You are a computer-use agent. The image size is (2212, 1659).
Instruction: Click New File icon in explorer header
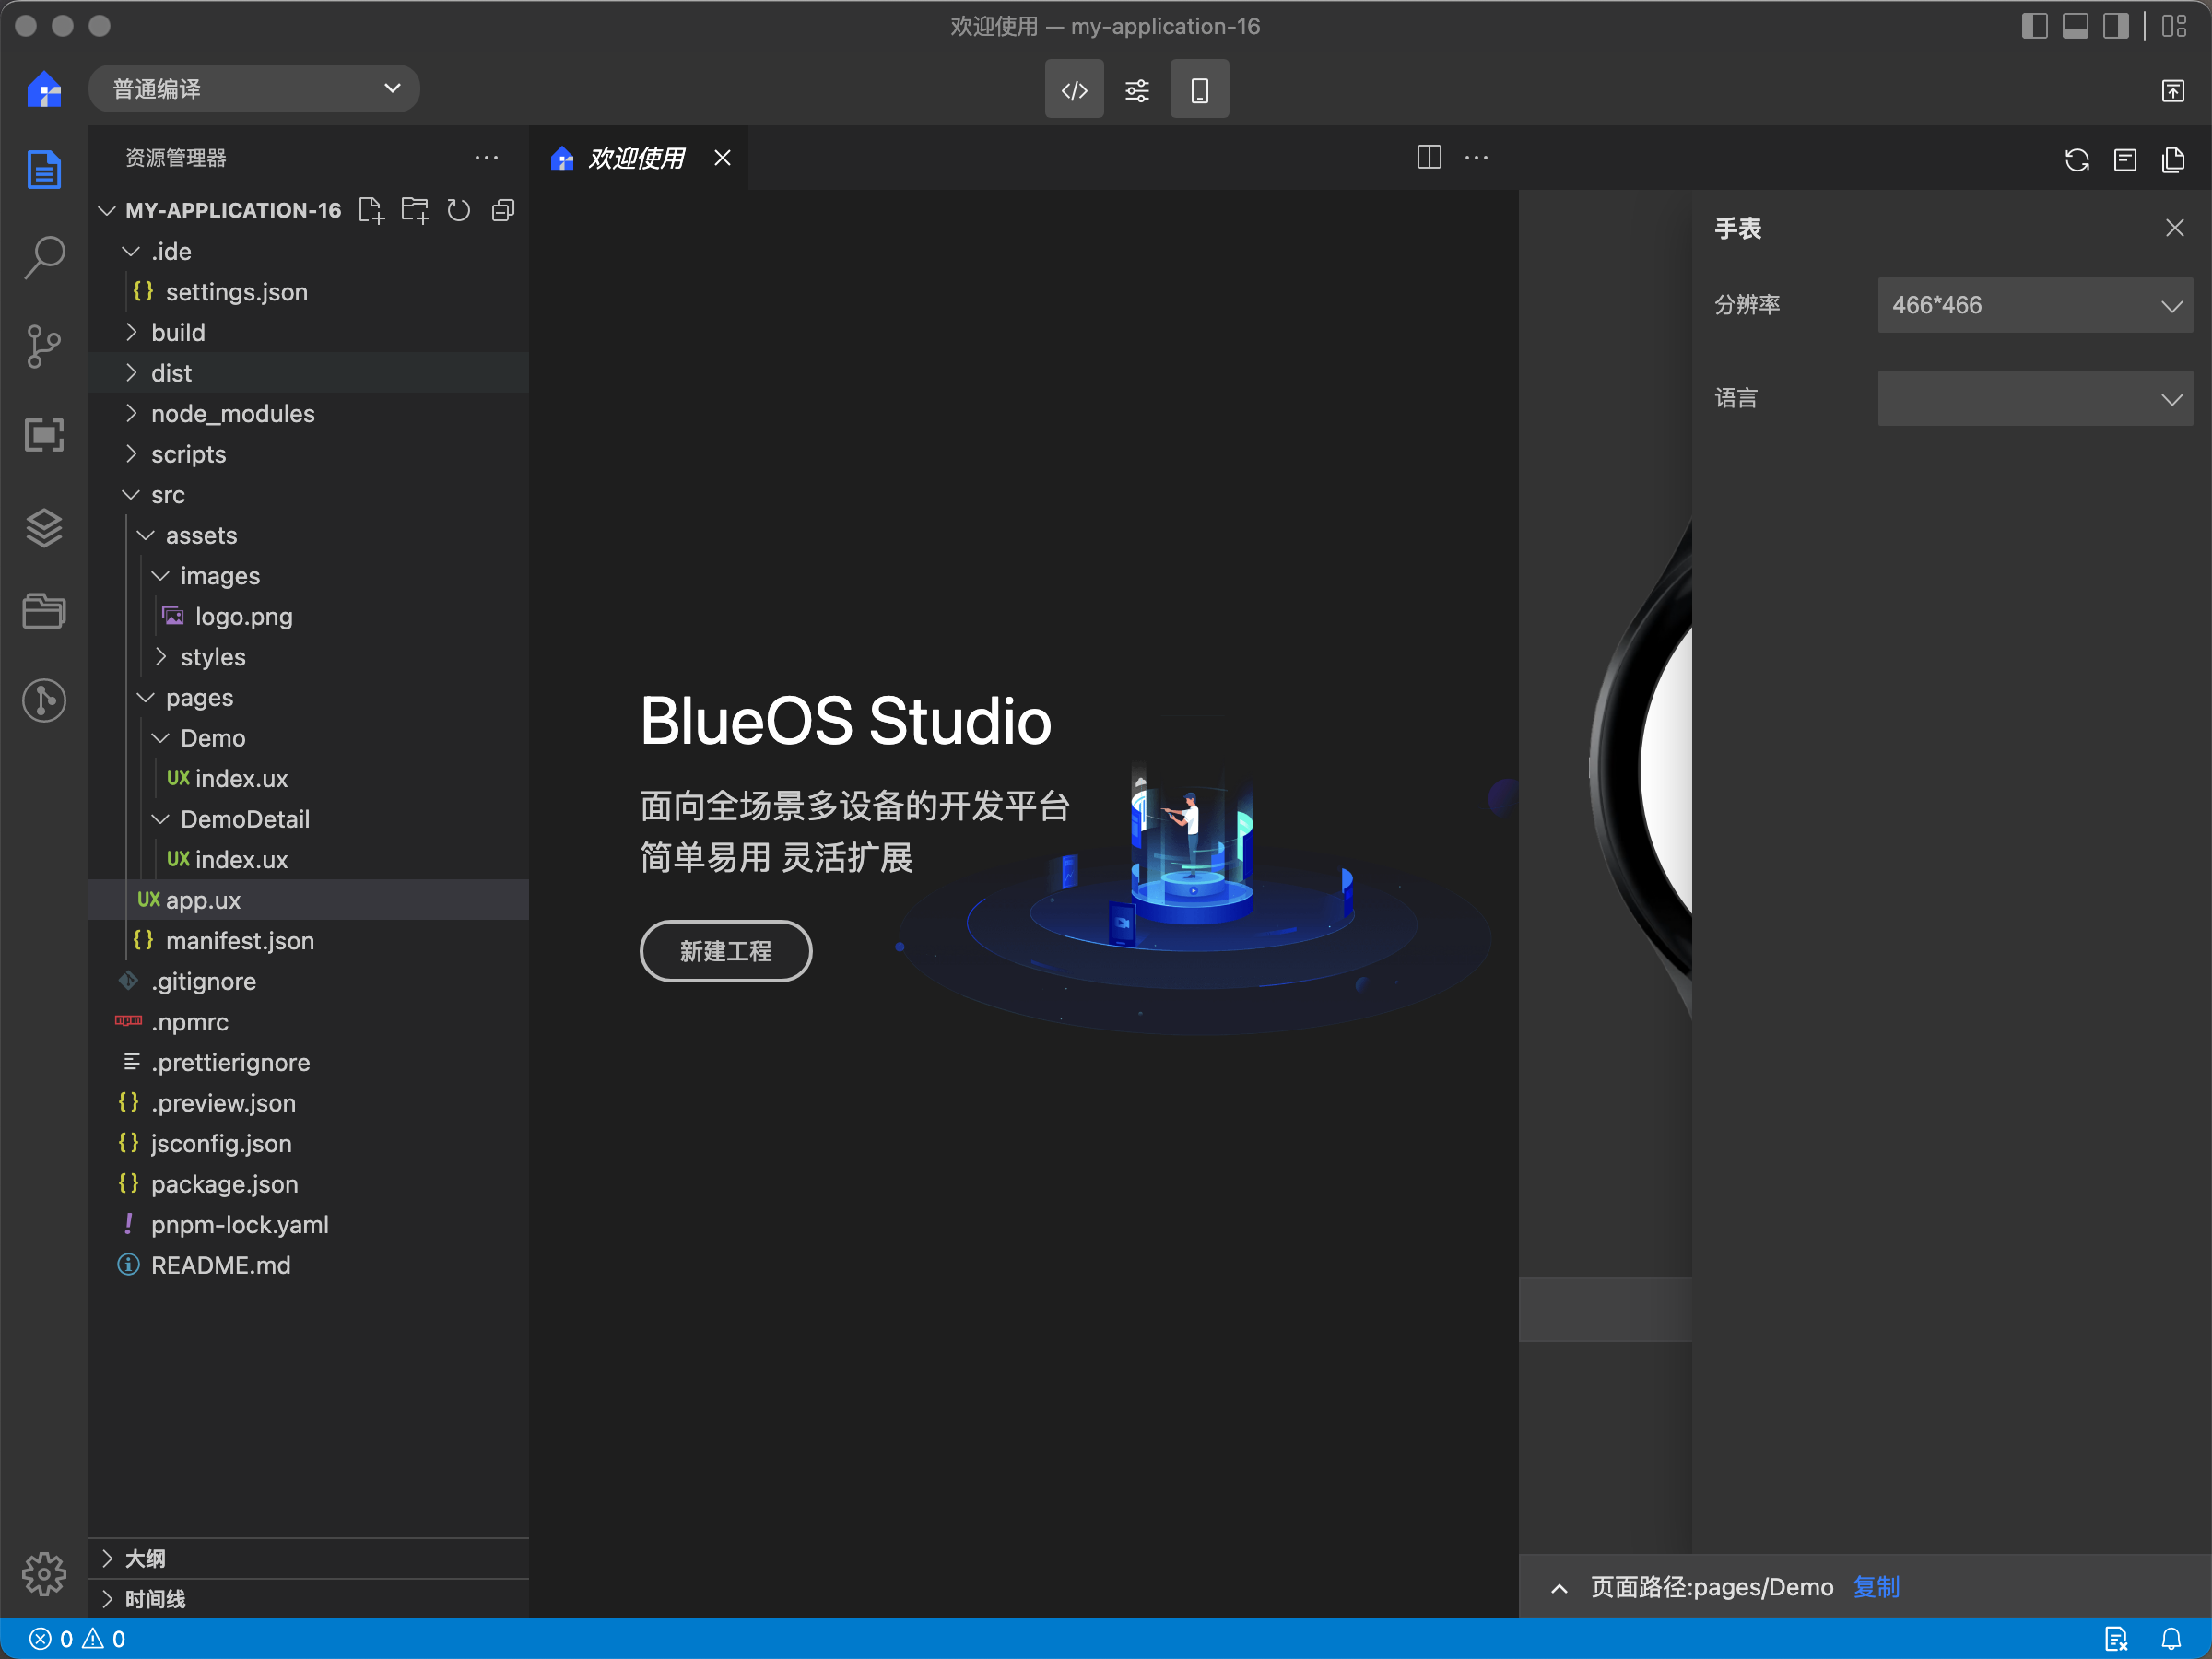[371, 210]
